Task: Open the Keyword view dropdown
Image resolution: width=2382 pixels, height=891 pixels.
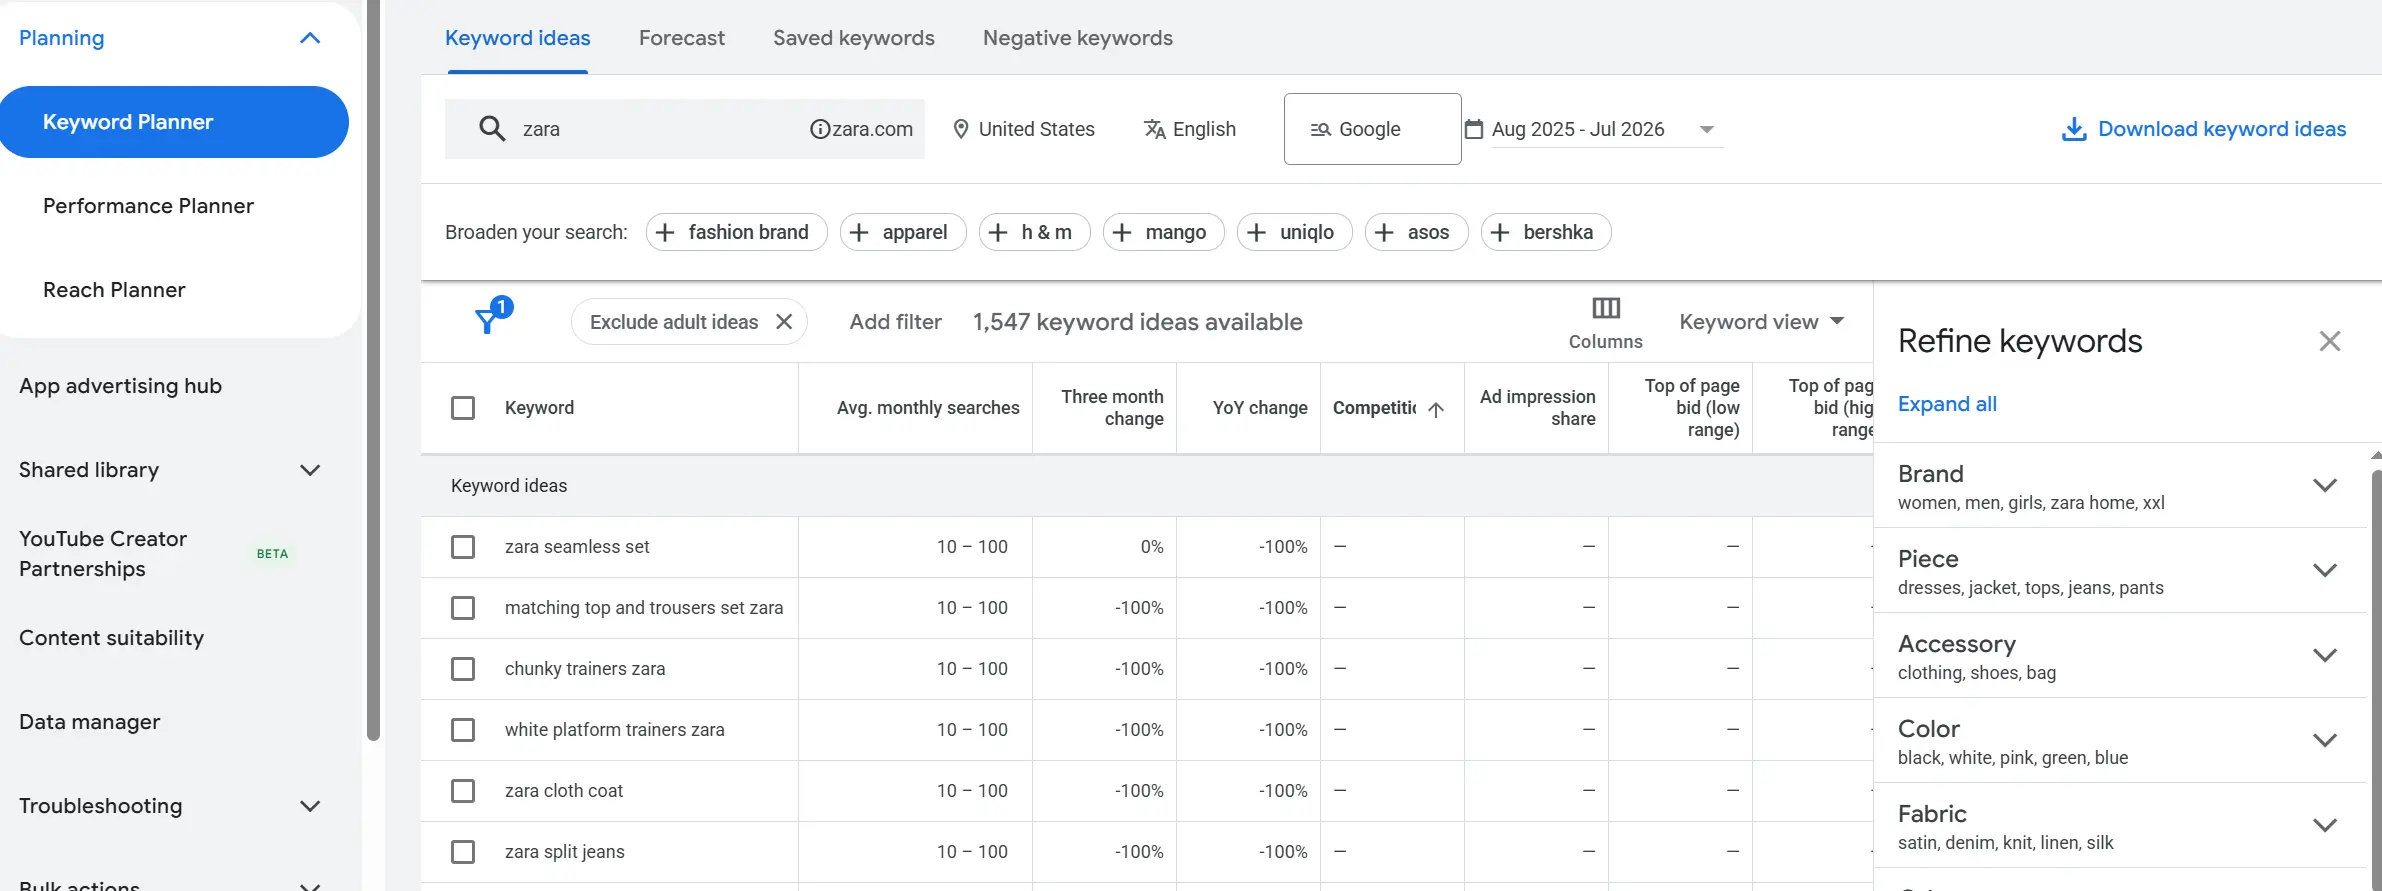Action: [x=1761, y=322]
